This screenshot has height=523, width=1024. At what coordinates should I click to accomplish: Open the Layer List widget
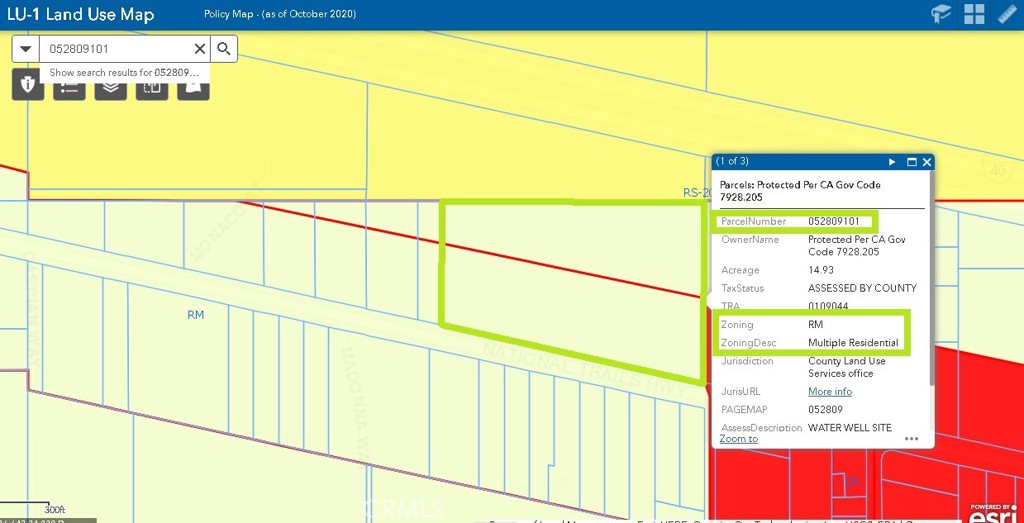point(110,87)
